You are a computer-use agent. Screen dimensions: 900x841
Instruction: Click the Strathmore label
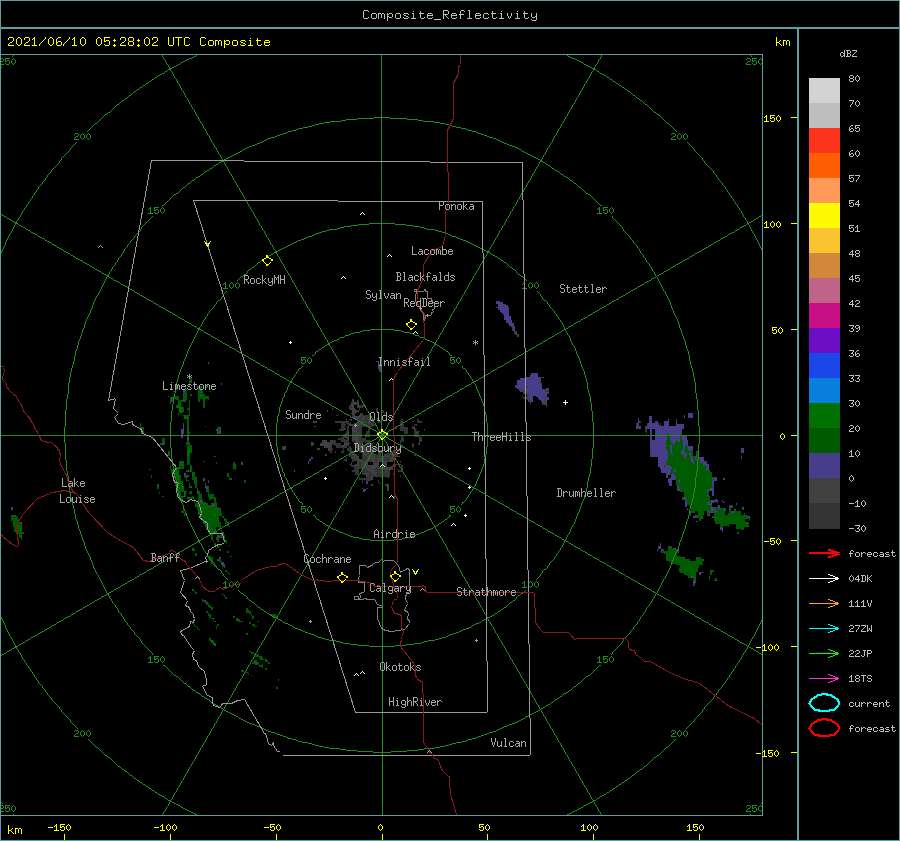click(x=486, y=592)
